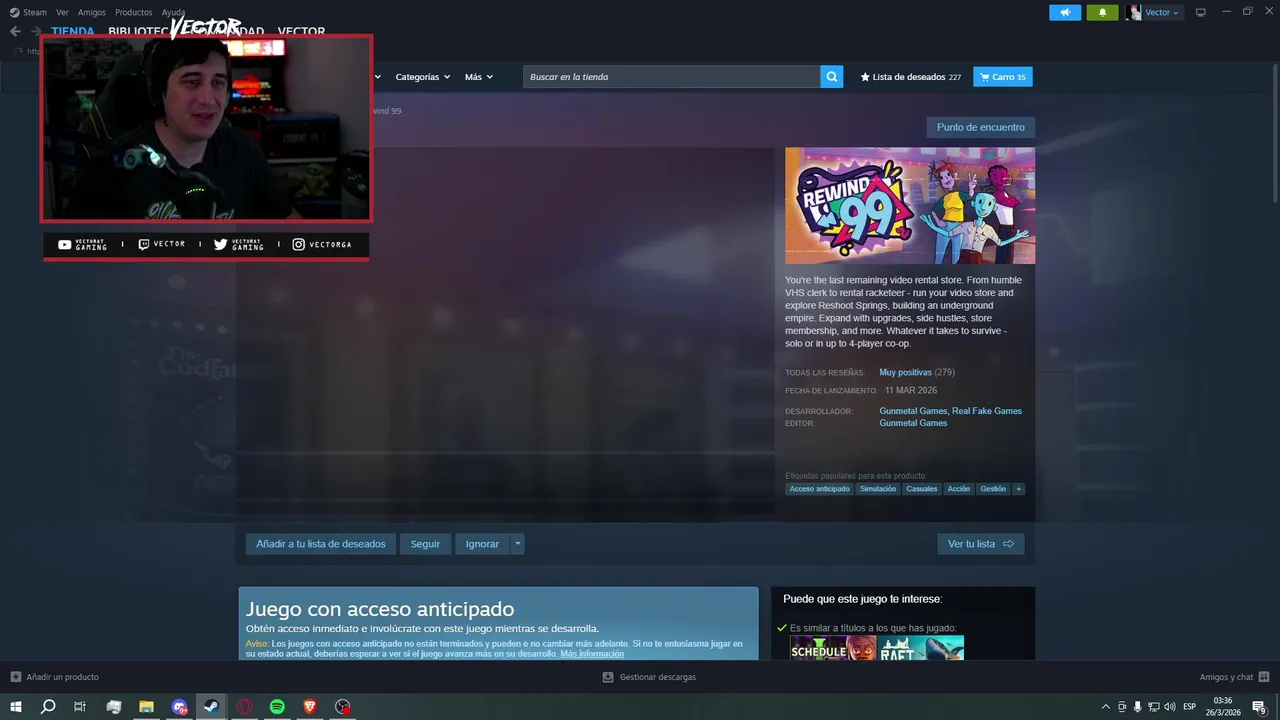Click the Ver tu lista button
Image resolution: width=1280 pixels, height=720 pixels.
point(981,544)
